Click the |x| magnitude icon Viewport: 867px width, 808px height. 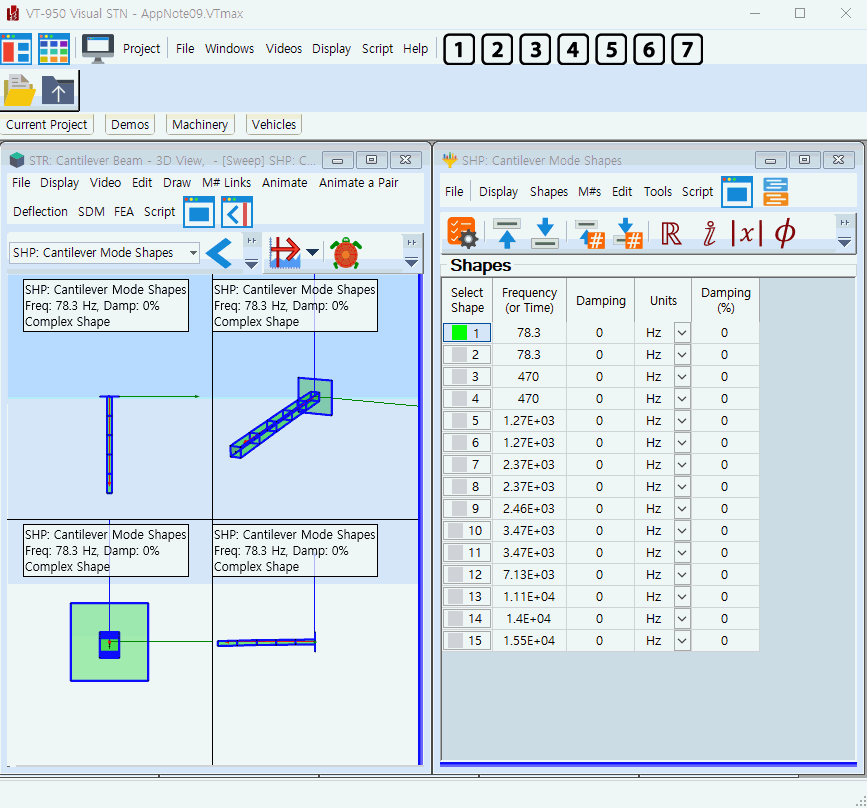(x=746, y=233)
